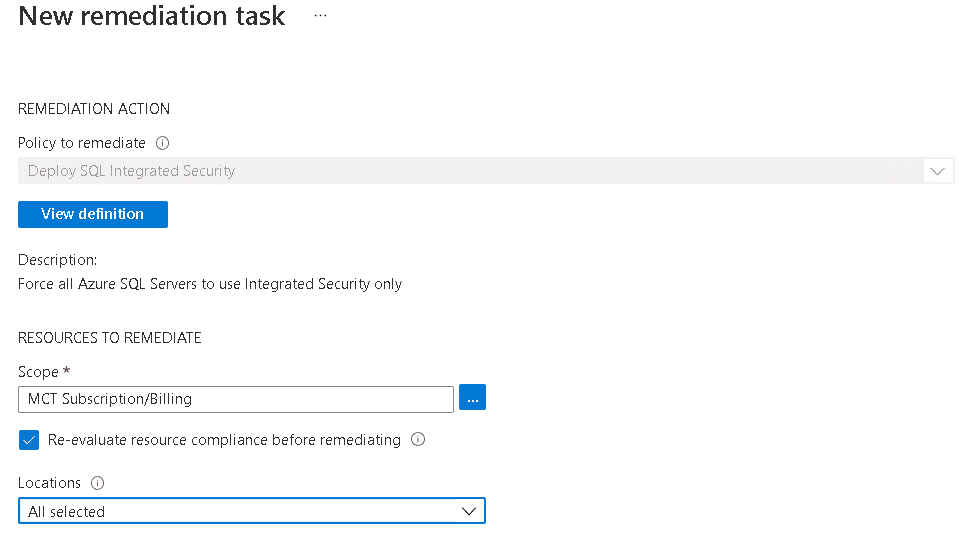Uncheck Re-evaluate resource compliance checkbox
Screen dimensions: 965x533
(x=29, y=440)
